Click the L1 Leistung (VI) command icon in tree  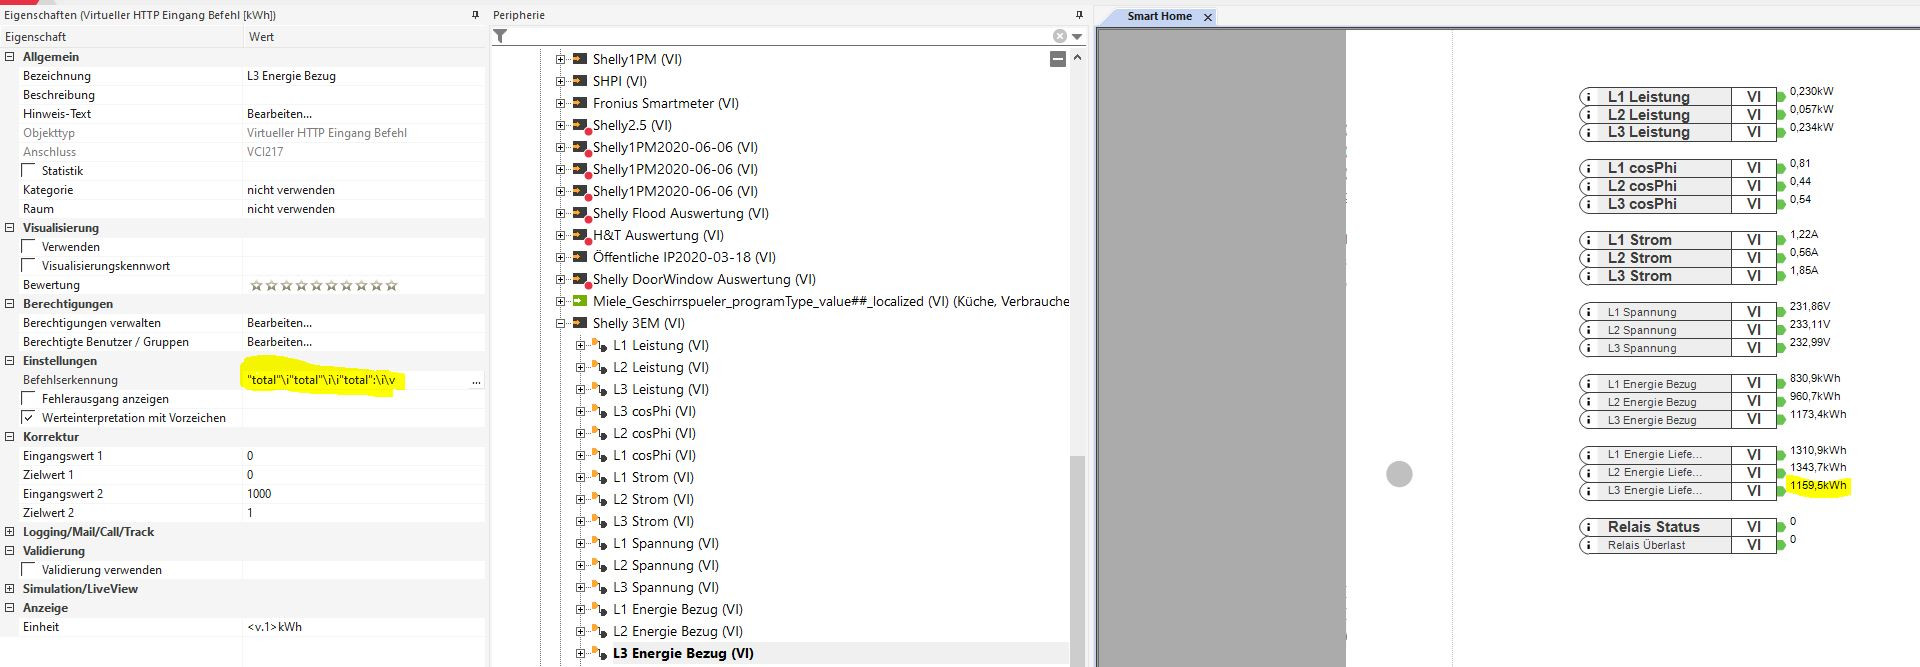(600, 346)
